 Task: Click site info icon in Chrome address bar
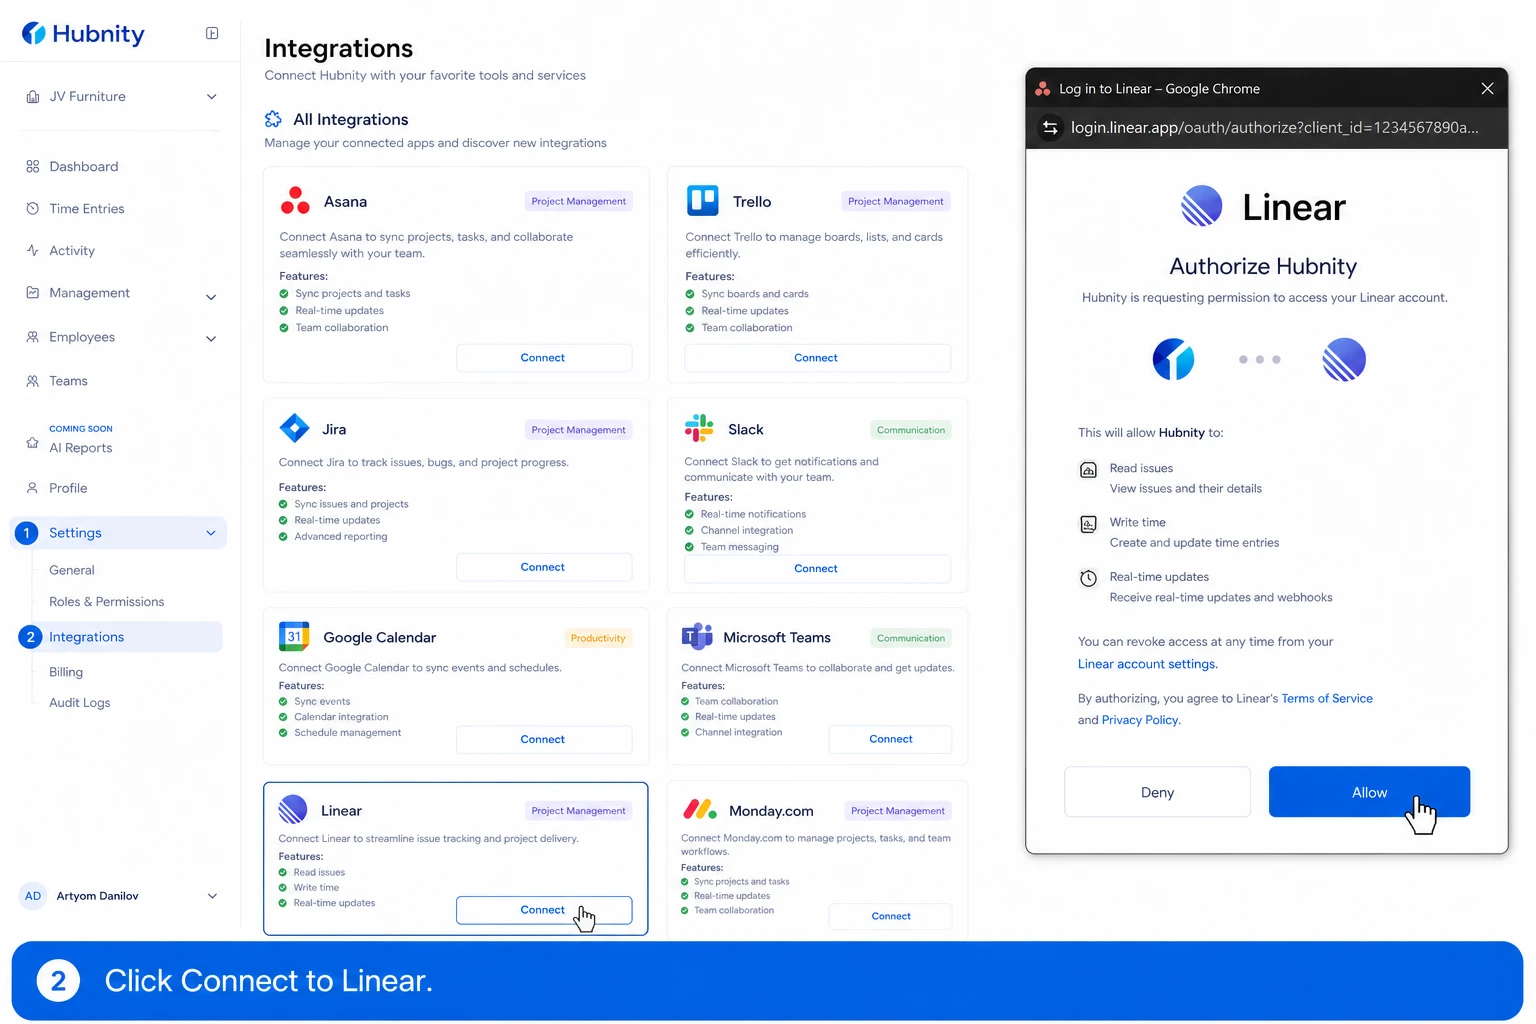point(1050,127)
